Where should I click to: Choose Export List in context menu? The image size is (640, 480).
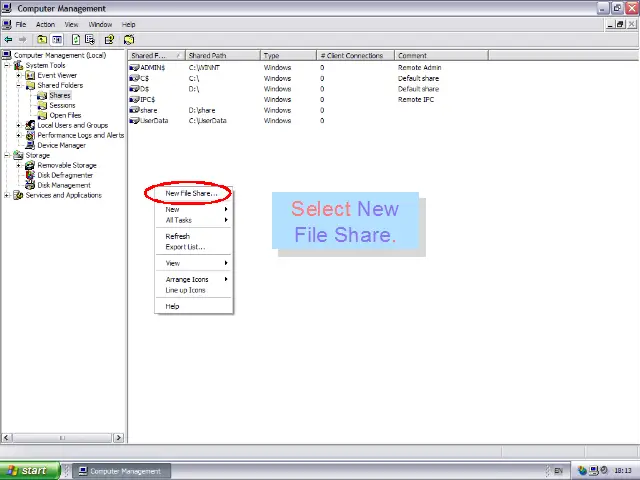click(184, 247)
